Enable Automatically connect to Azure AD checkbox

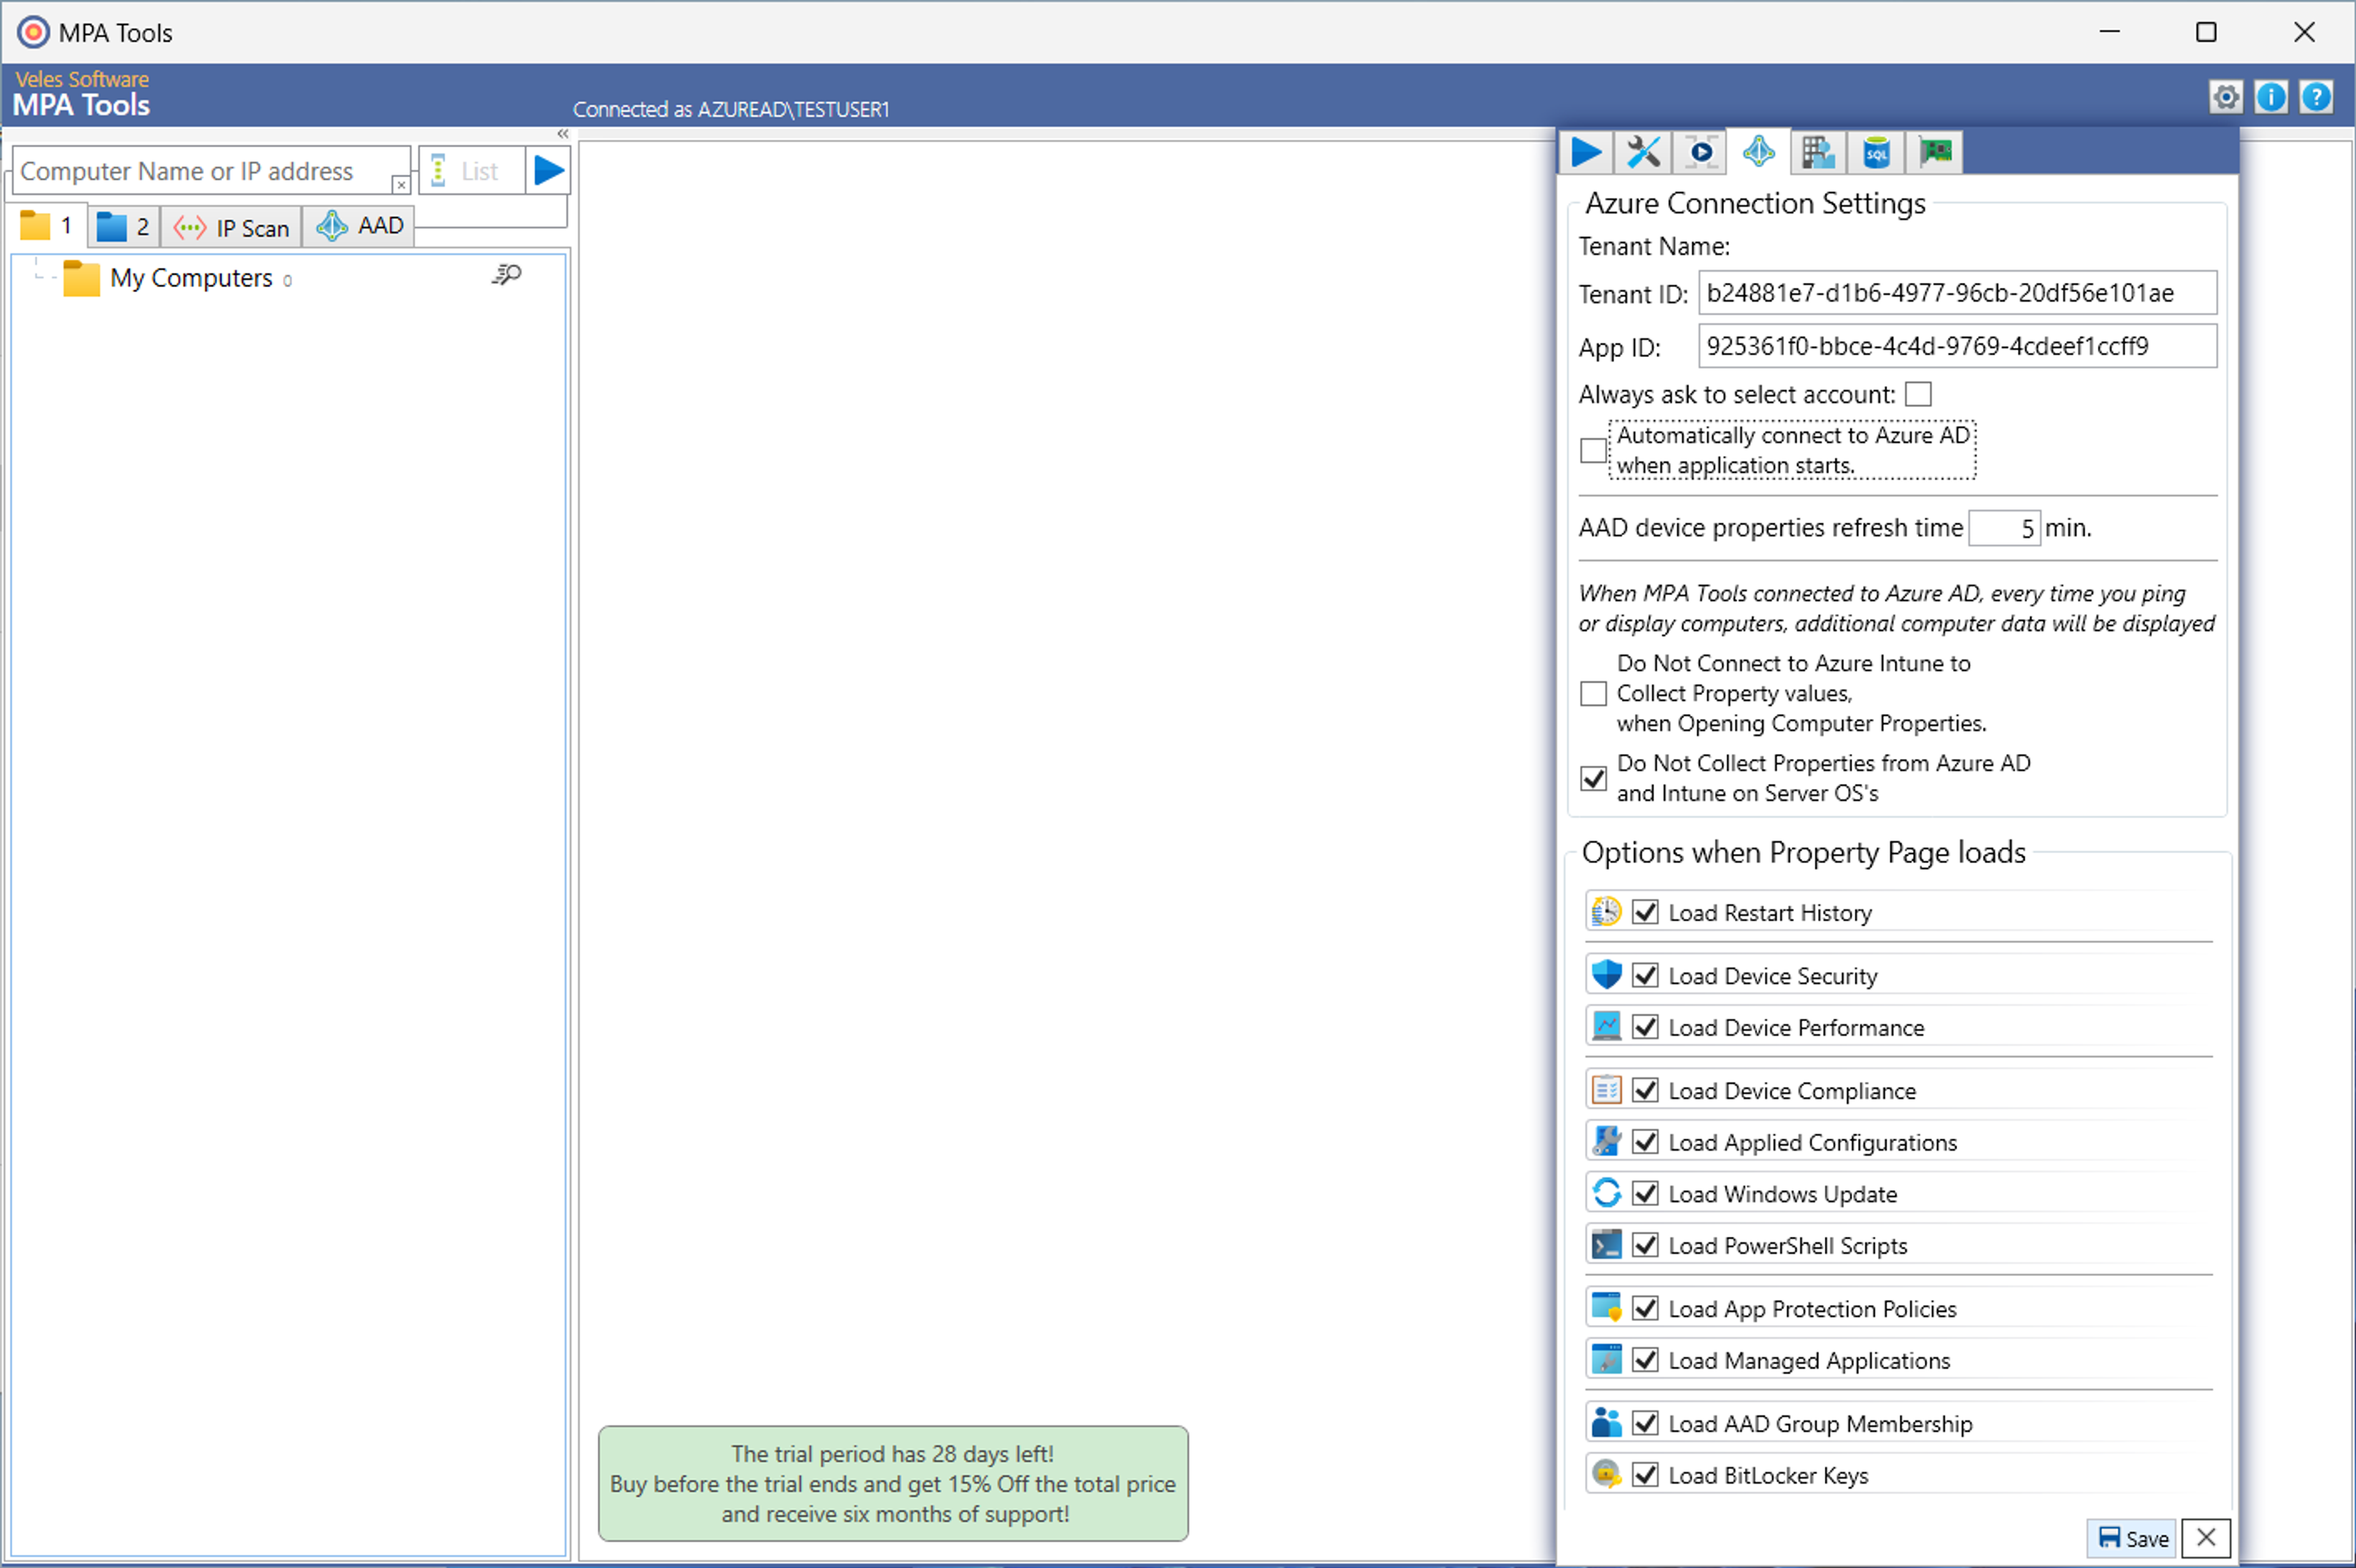coord(1593,450)
